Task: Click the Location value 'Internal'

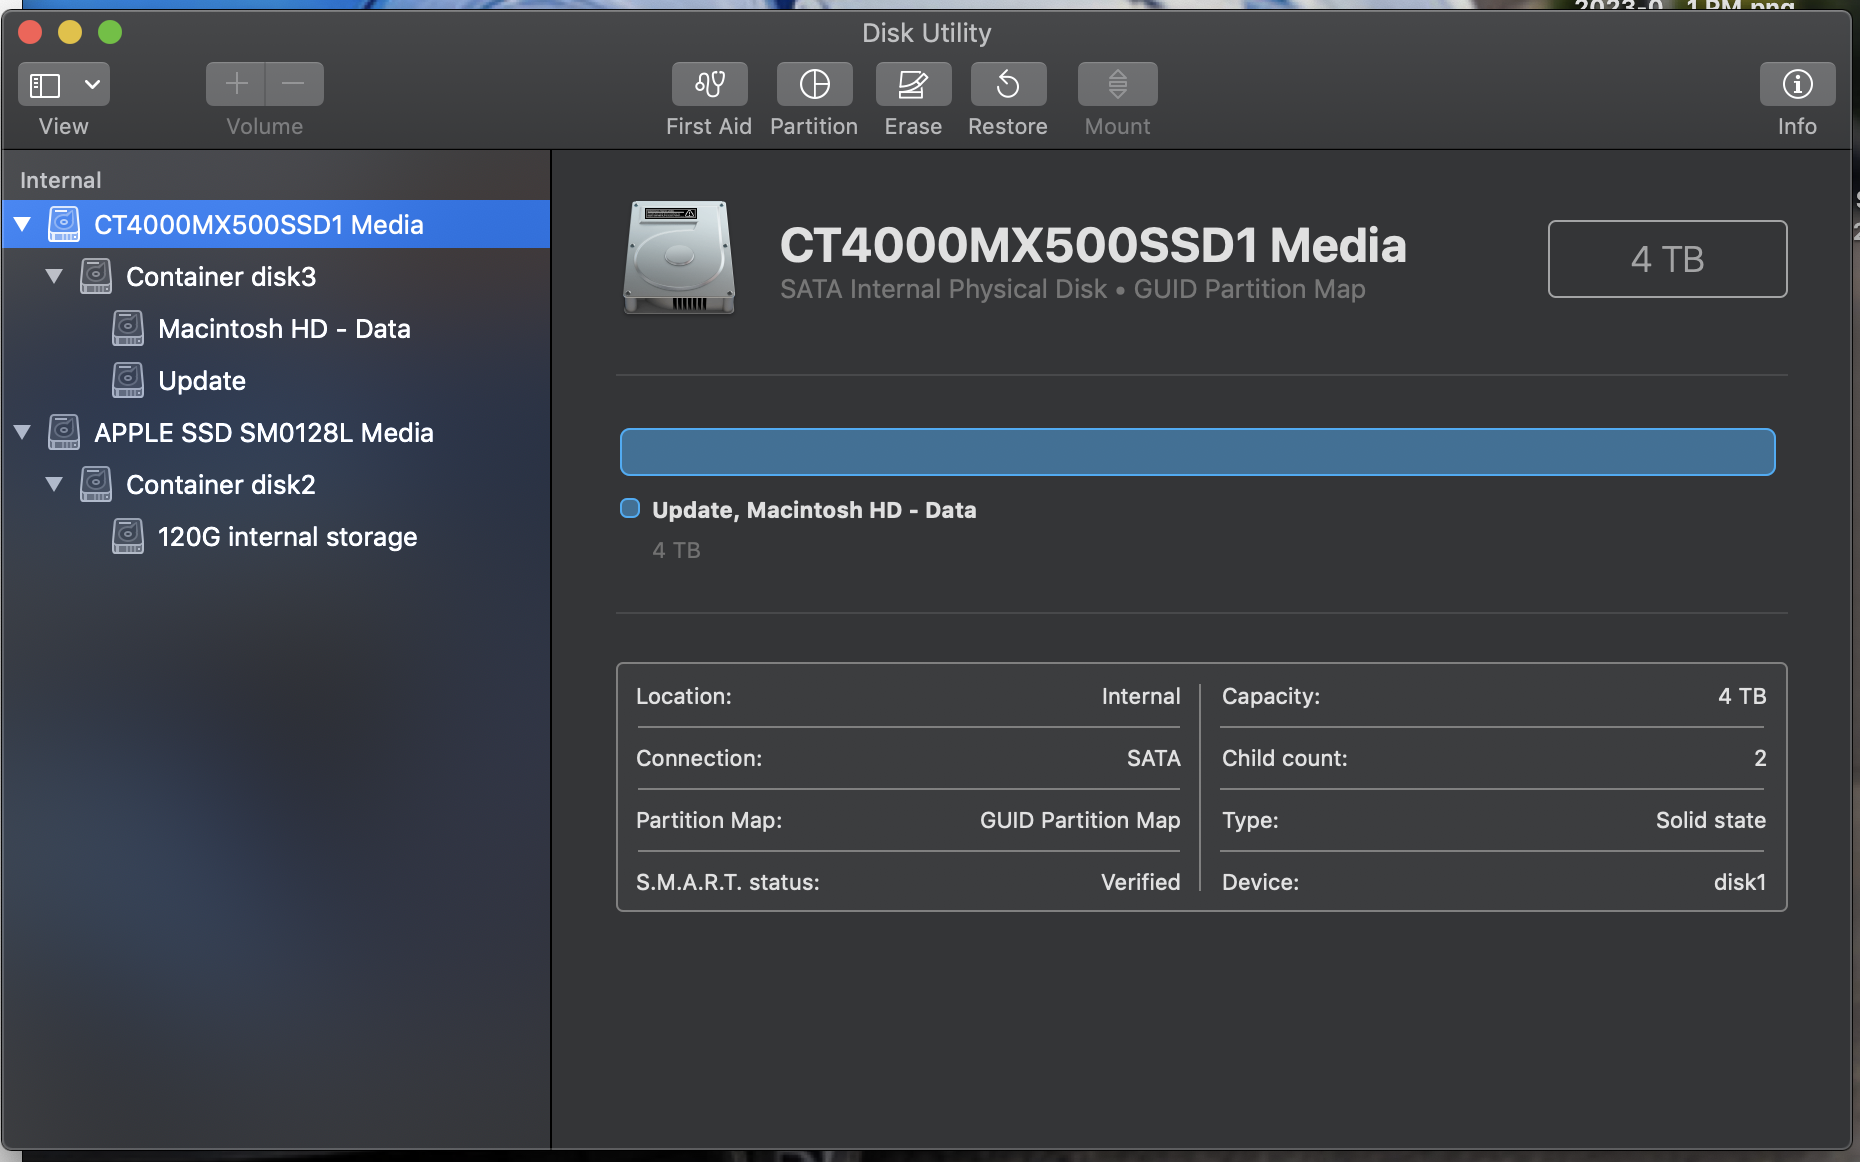Action: click(1141, 696)
